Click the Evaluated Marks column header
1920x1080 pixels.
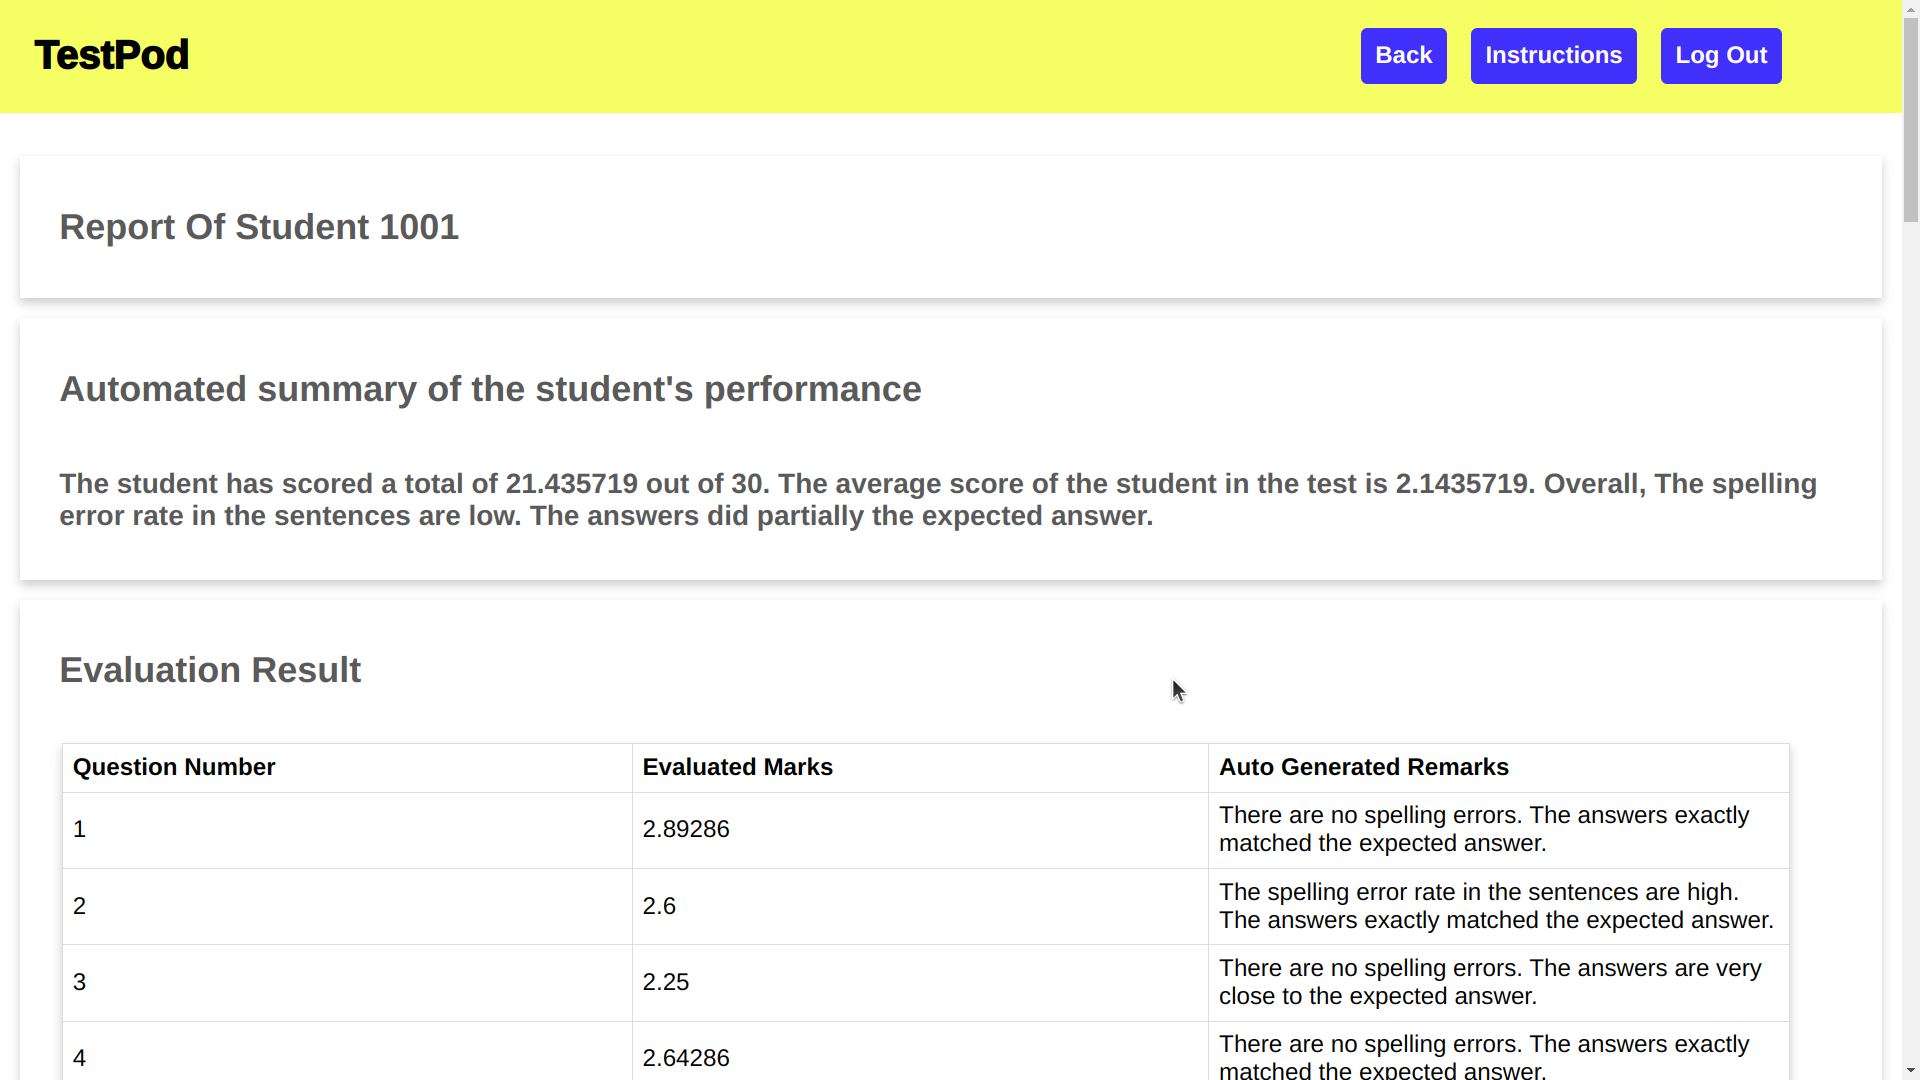(x=737, y=767)
